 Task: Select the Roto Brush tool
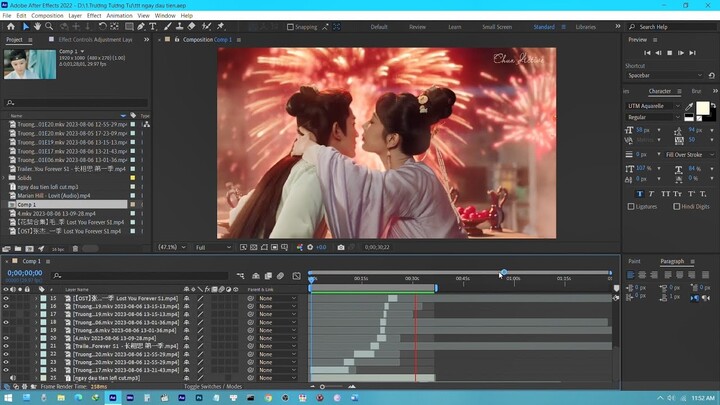click(x=207, y=27)
